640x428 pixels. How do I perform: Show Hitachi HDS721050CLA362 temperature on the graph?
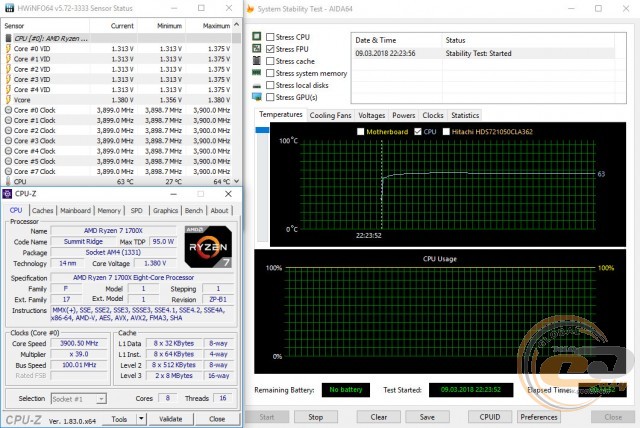(446, 131)
